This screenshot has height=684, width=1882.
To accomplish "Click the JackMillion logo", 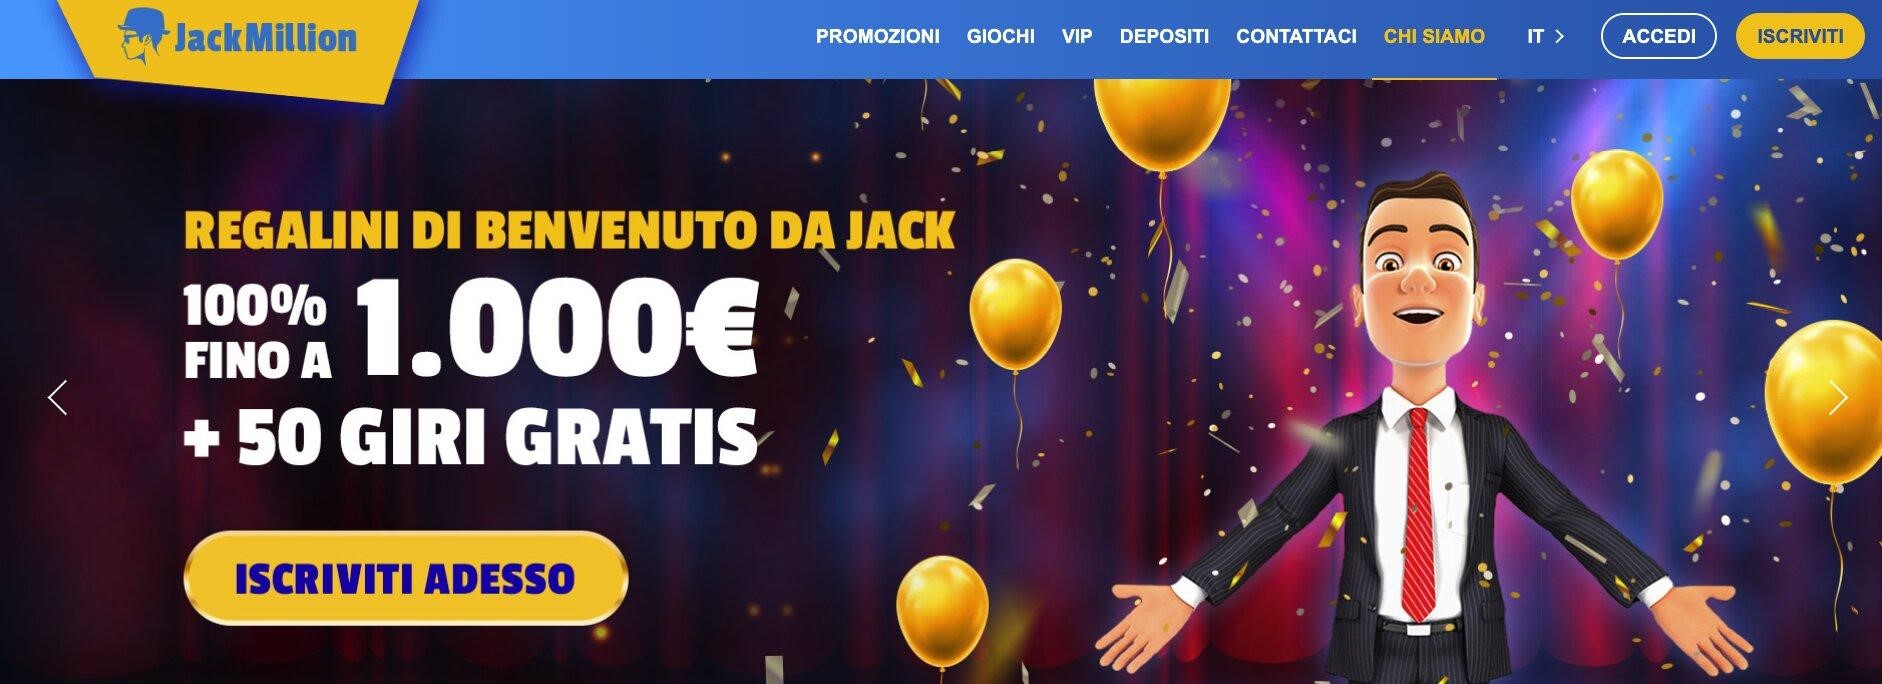I will [238, 38].
